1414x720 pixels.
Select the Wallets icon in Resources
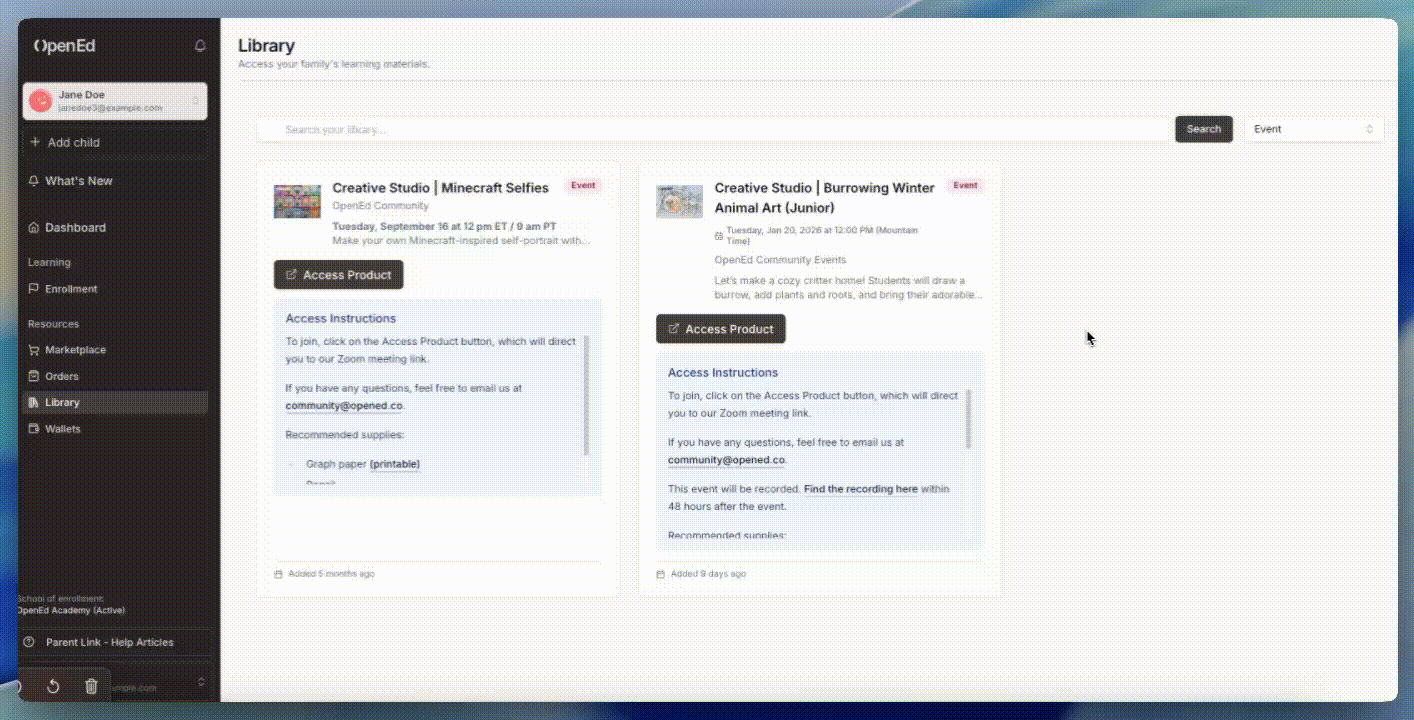click(33, 428)
